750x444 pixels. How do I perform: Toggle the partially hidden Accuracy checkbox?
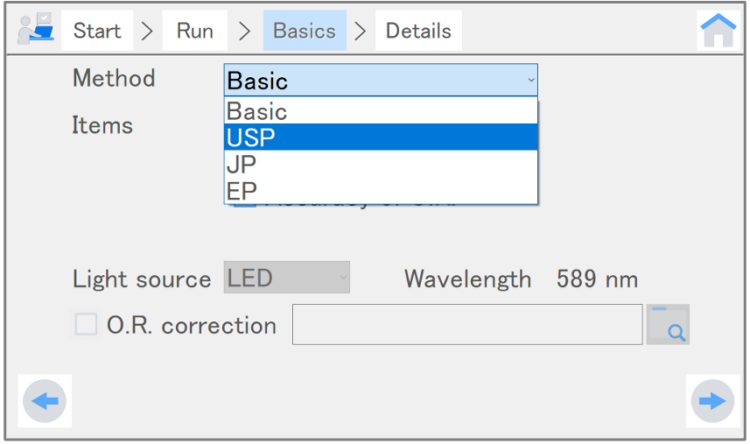(243, 207)
